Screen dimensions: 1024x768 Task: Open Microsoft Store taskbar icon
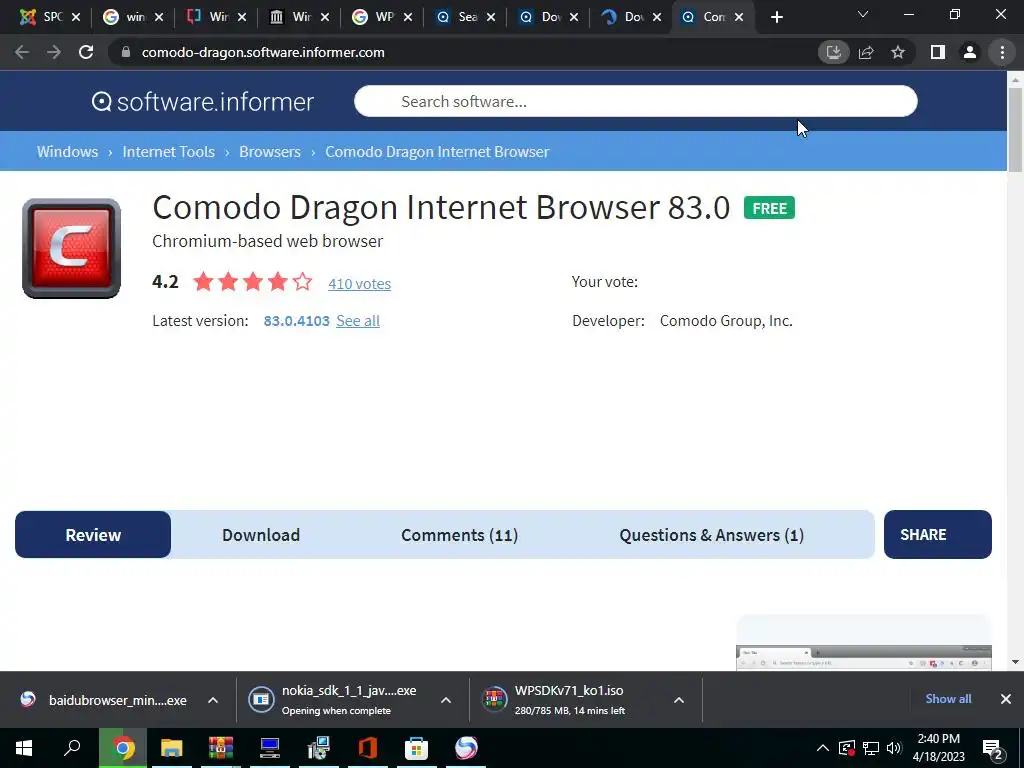pos(417,748)
